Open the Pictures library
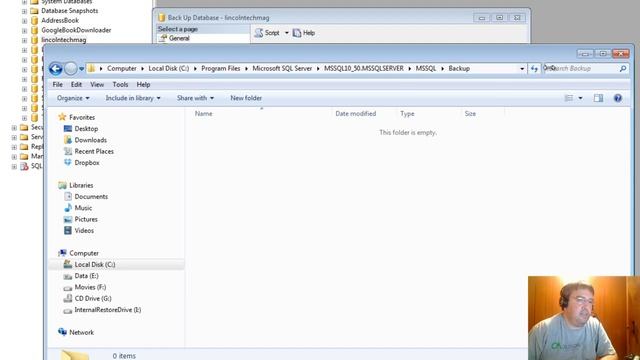The image size is (640, 360). click(86, 219)
